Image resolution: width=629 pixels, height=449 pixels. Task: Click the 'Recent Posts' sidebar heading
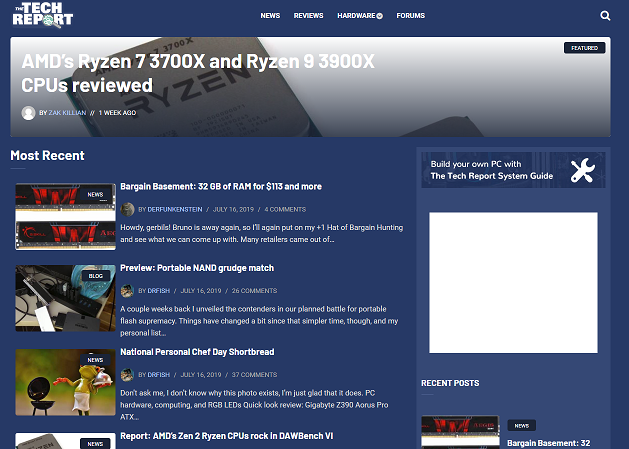point(450,383)
